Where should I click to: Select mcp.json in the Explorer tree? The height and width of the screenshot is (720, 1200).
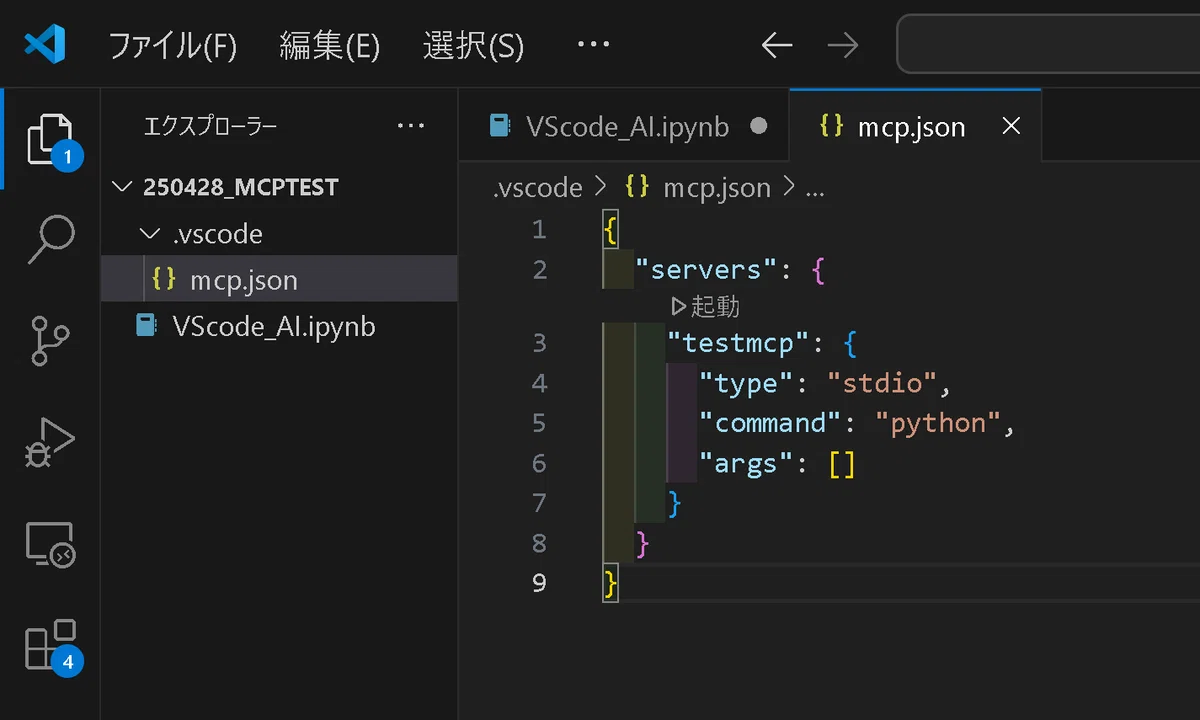coord(280,280)
